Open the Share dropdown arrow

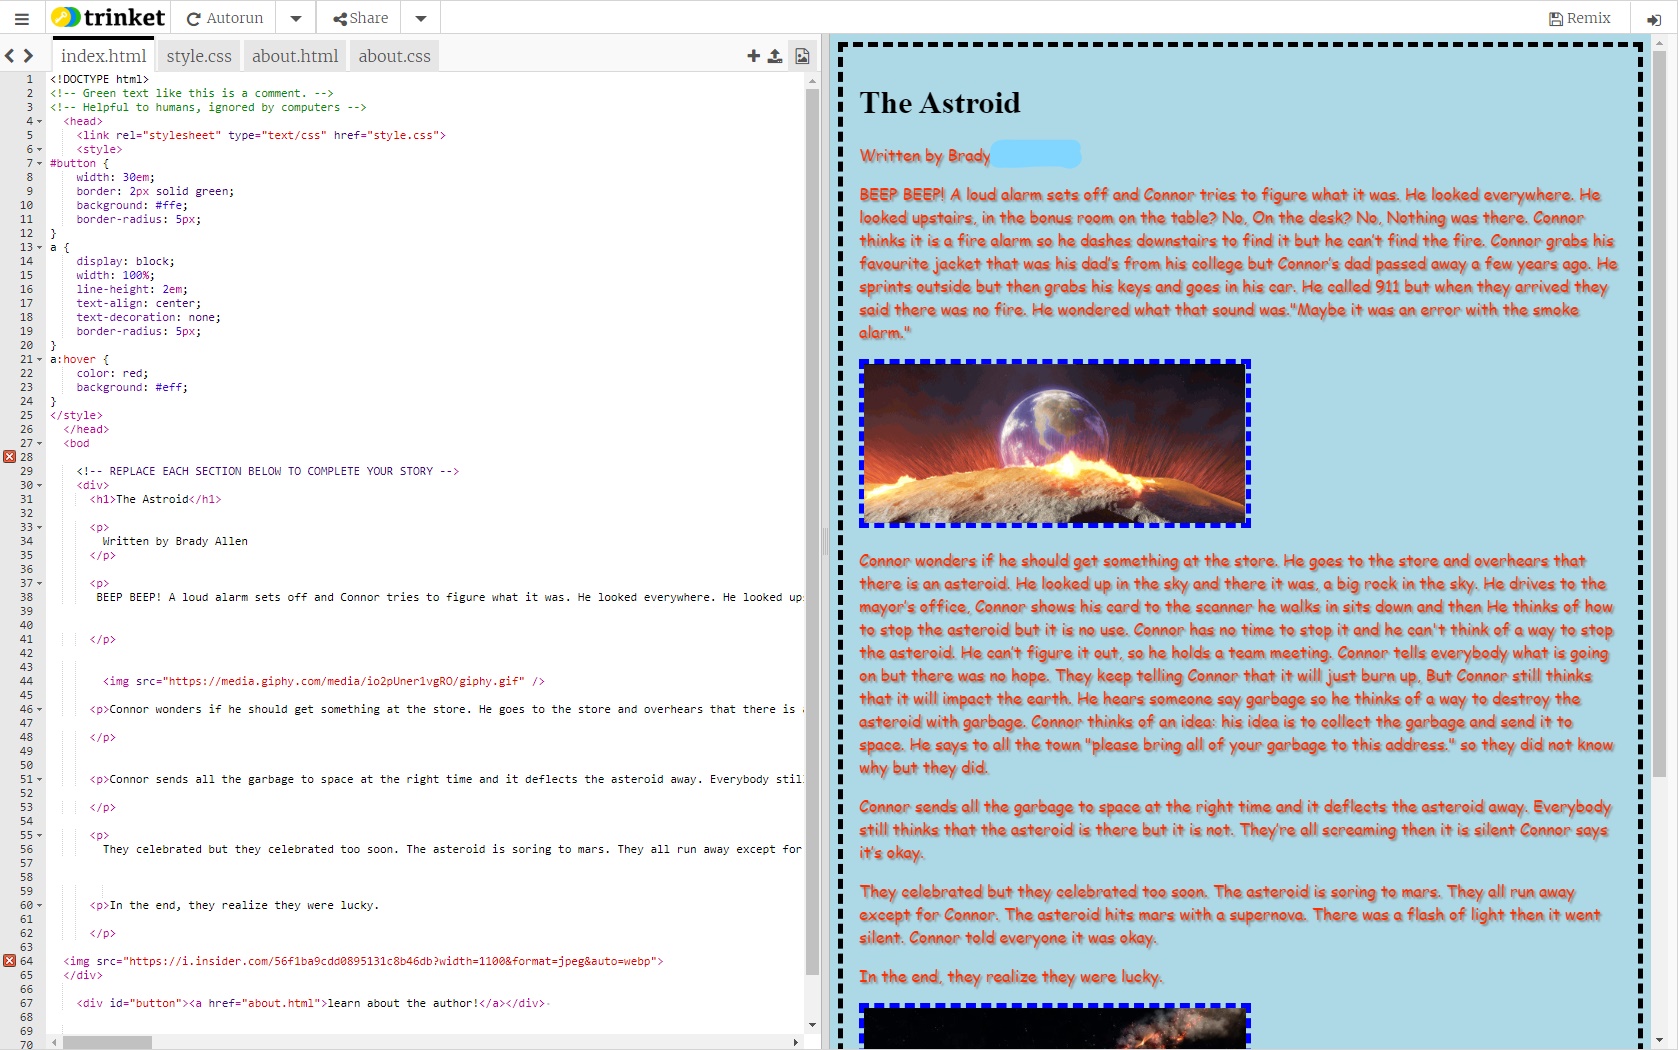pos(421,18)
